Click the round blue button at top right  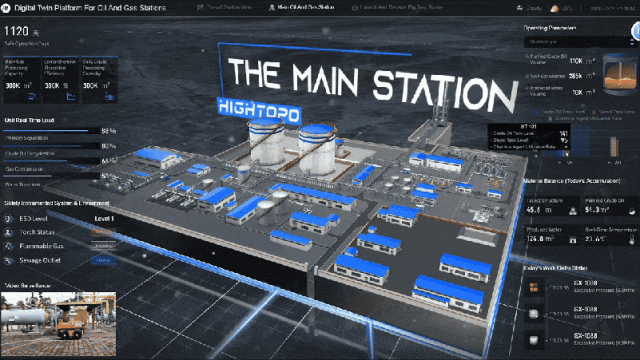click(x=636, y=31)
